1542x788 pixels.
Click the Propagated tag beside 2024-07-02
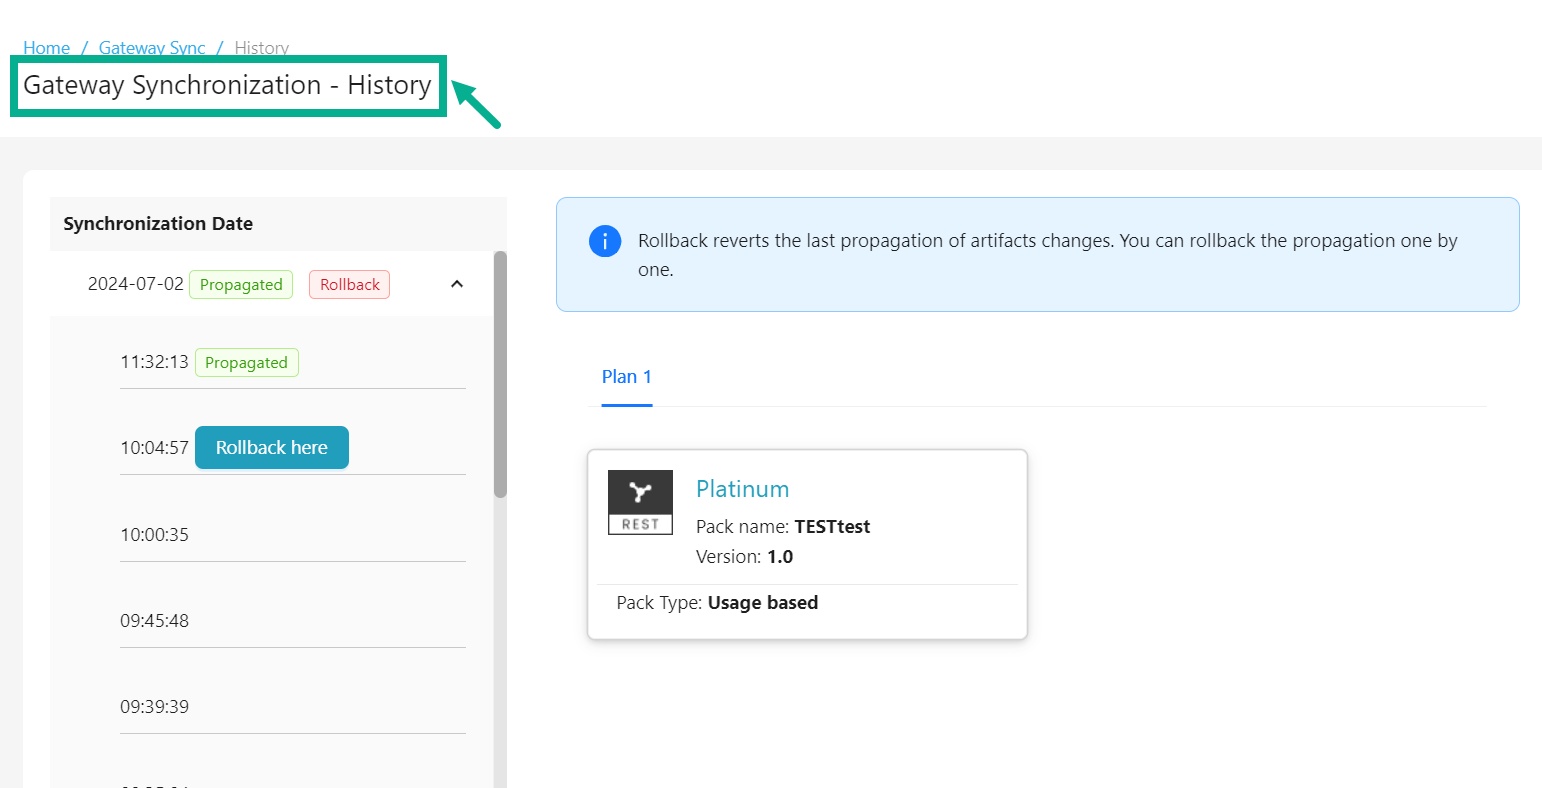tap(241, 285)
